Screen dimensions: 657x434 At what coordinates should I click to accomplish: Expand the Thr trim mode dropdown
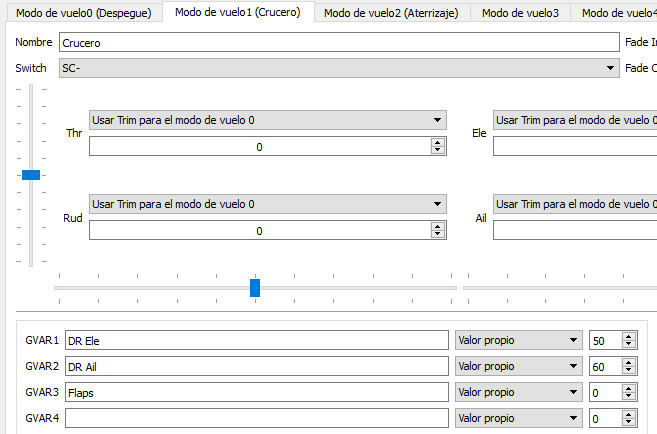(267, 120)
